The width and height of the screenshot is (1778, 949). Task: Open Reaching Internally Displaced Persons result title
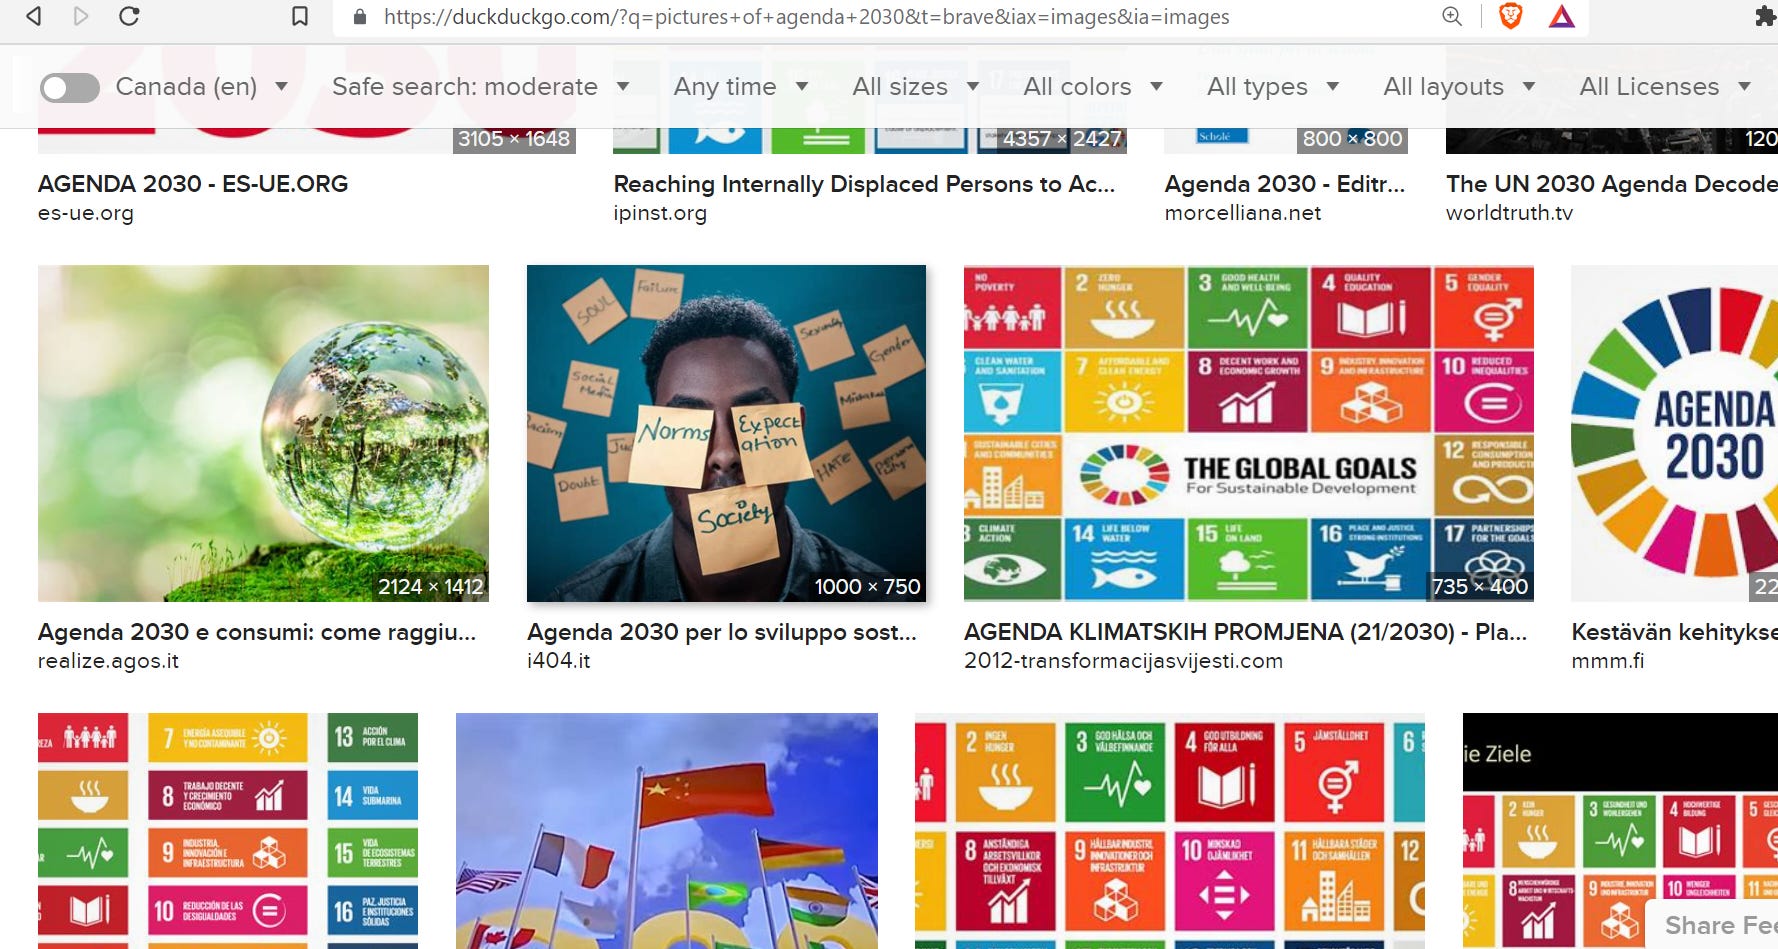click(864, 184)
